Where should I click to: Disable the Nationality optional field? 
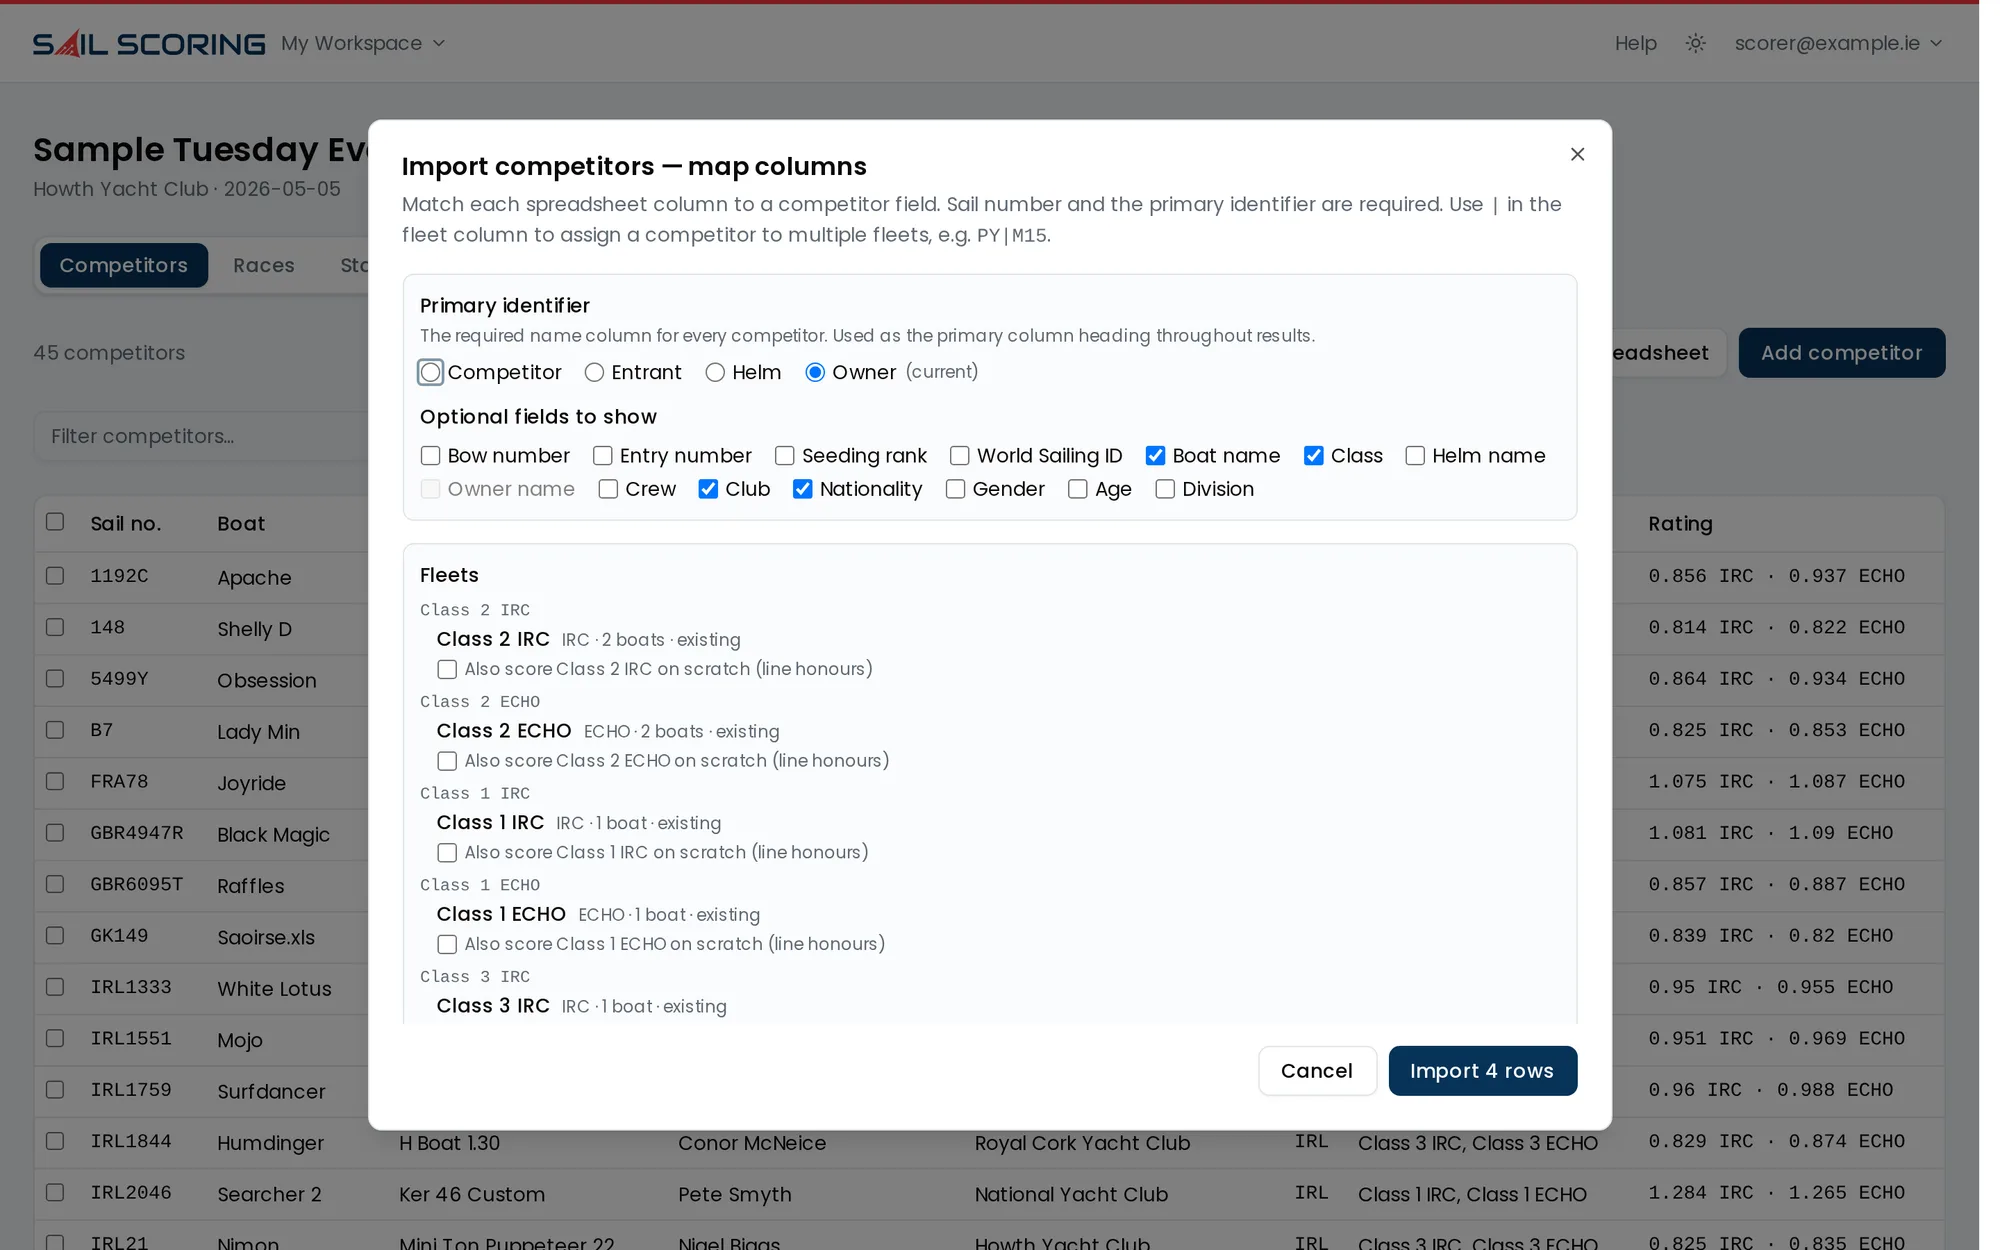[802, 489]
